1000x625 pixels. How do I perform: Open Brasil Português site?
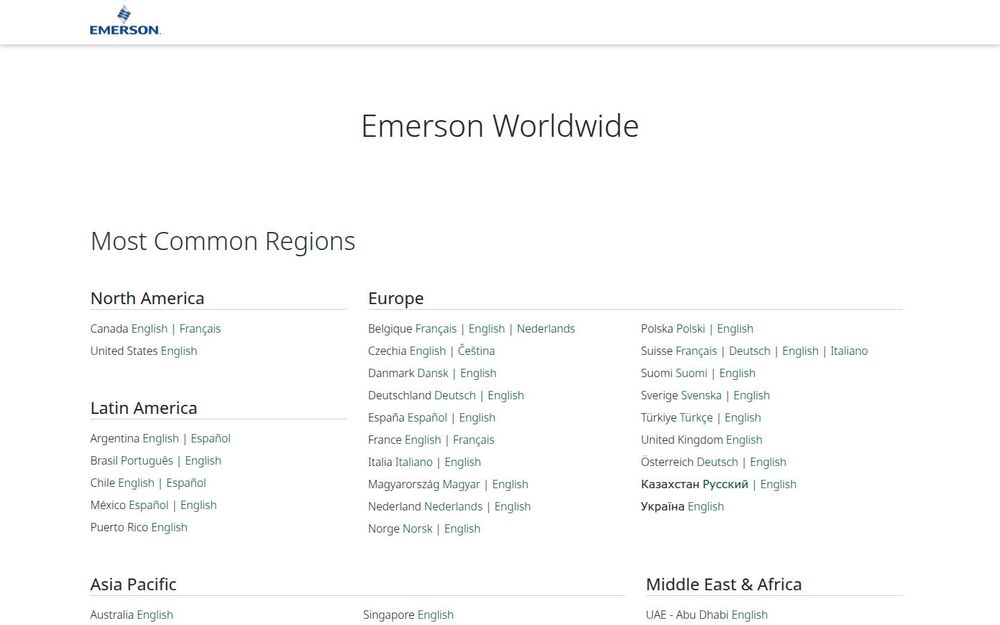click(147, 461)
